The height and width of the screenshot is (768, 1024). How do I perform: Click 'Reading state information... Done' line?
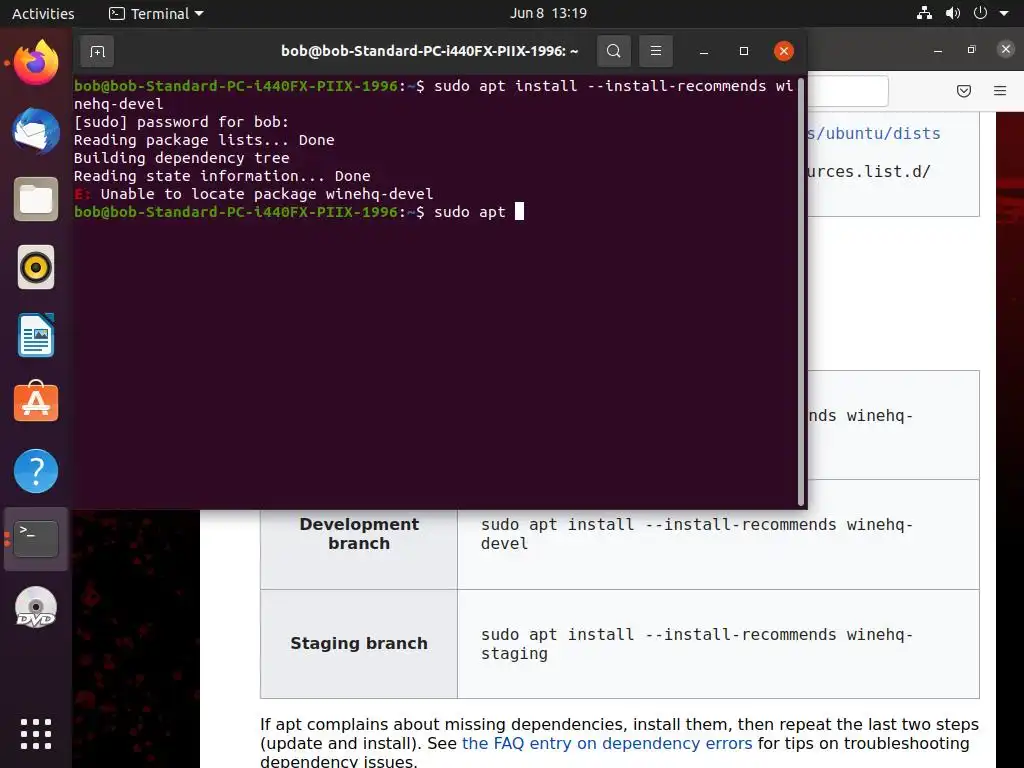point(222,176)
